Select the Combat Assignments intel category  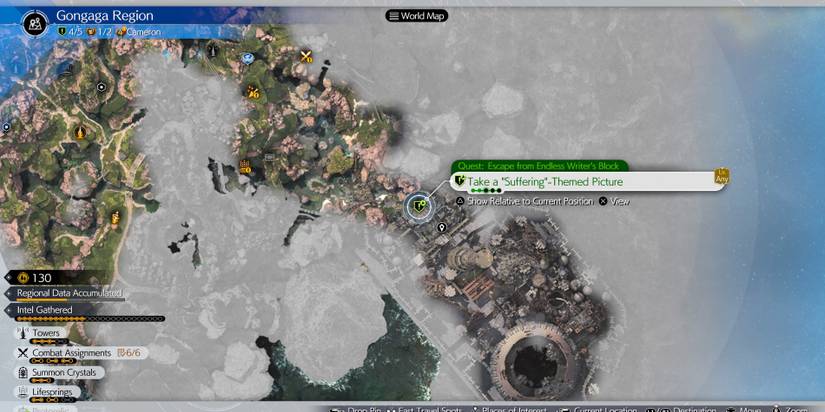(x=70, y=353)
